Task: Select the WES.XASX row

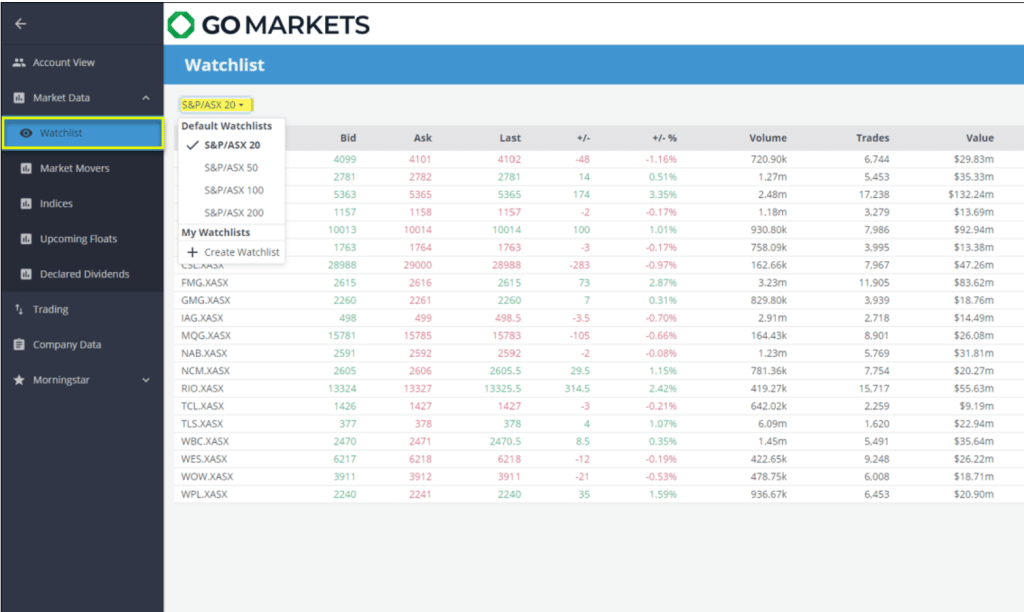Action: click(599, 459)
